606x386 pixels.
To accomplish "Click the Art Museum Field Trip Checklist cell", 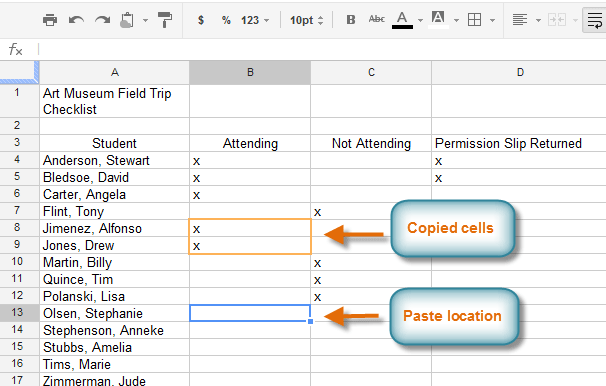I will (114, 101).
